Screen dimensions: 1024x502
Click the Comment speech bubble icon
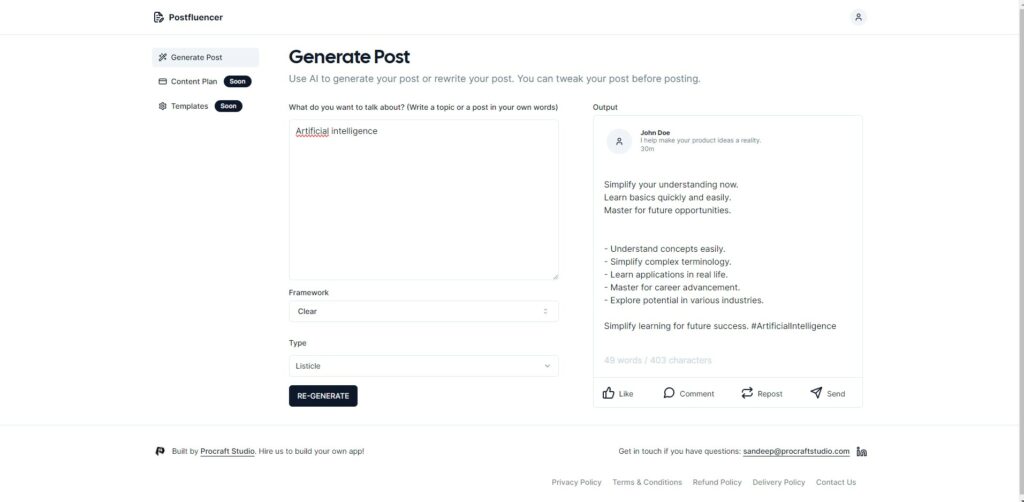669,393
